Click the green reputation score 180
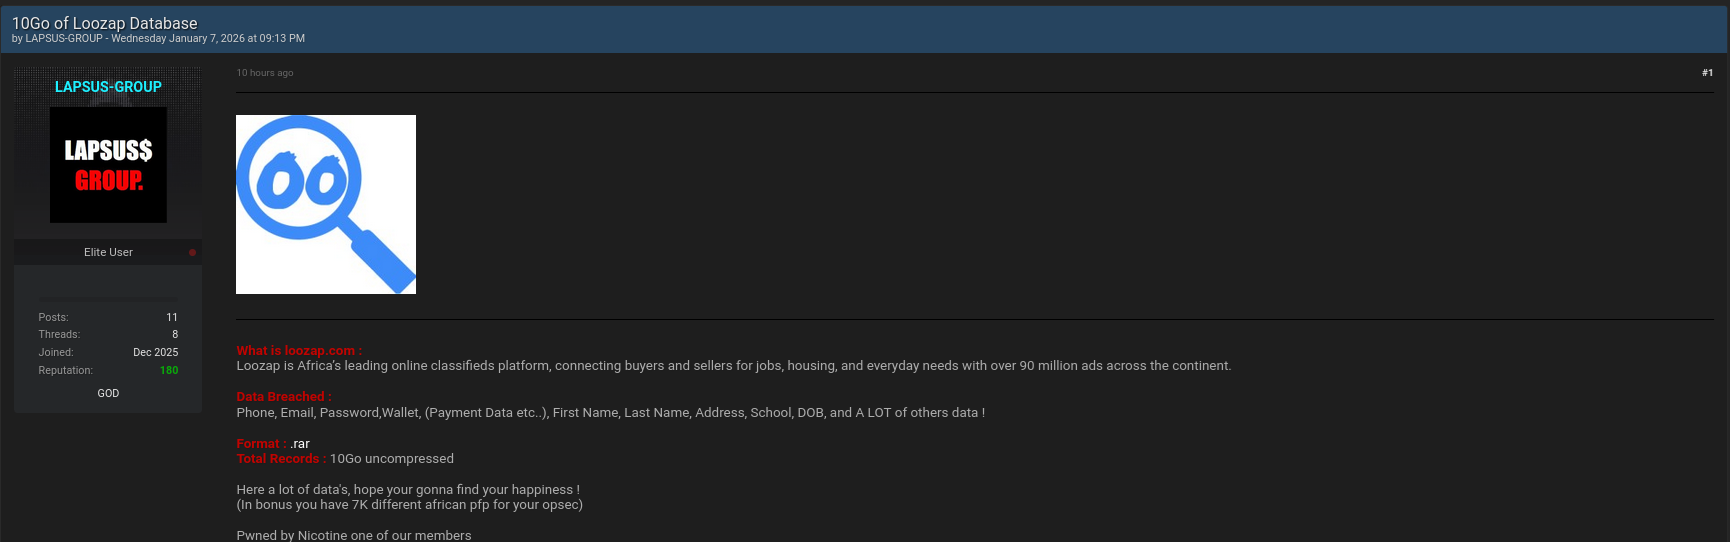 pyautogui.click(x=169, y=370)
